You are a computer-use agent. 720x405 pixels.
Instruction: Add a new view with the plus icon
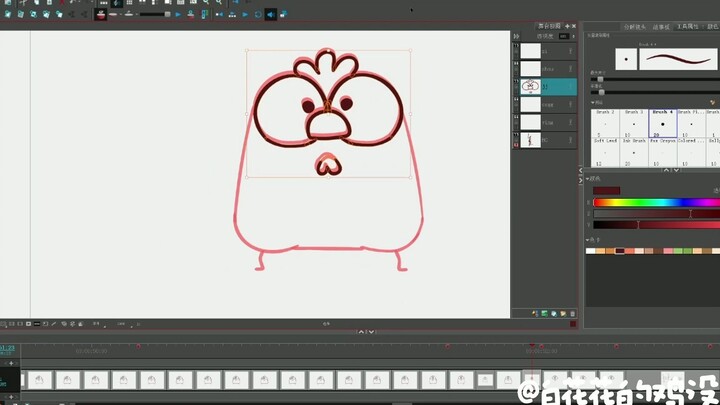click(x=567, y=26)
